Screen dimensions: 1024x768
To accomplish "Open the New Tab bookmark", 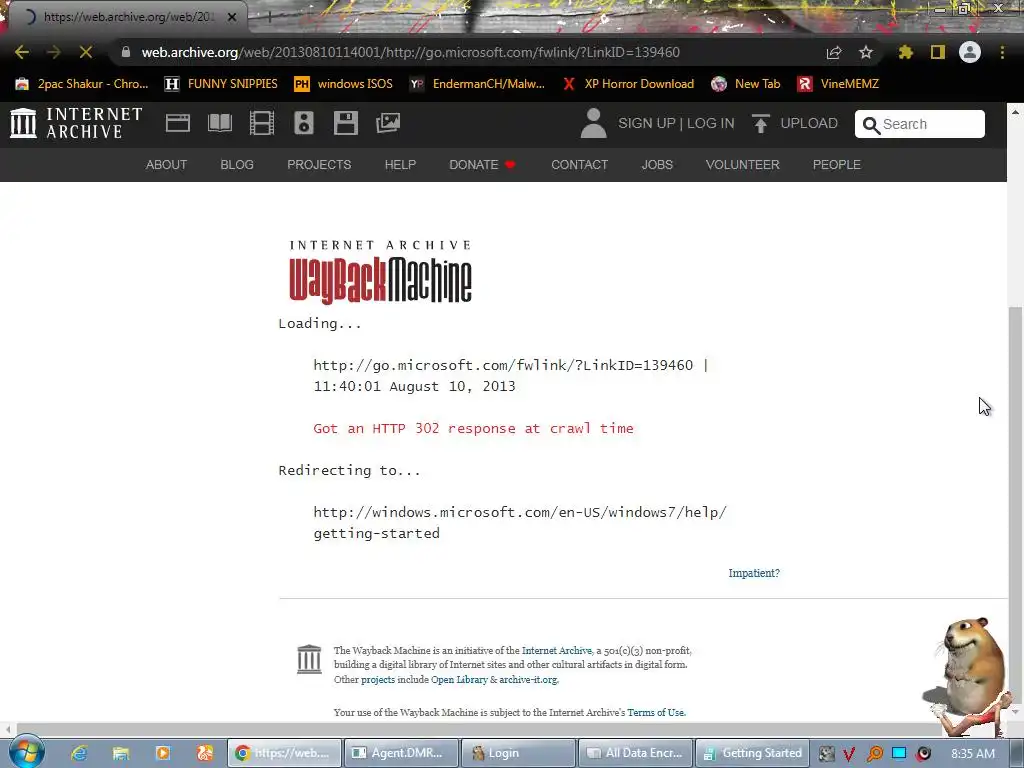I will click(746, 84).
